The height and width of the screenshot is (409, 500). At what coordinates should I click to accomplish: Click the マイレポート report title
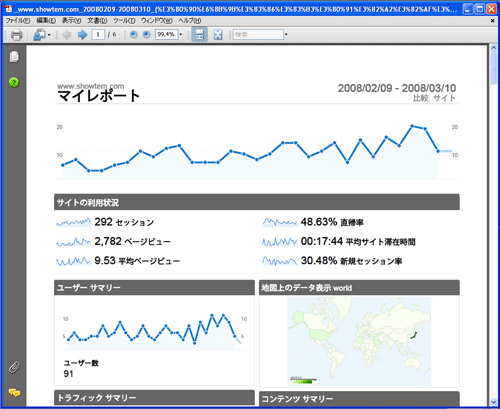click(x=98, y=96)
